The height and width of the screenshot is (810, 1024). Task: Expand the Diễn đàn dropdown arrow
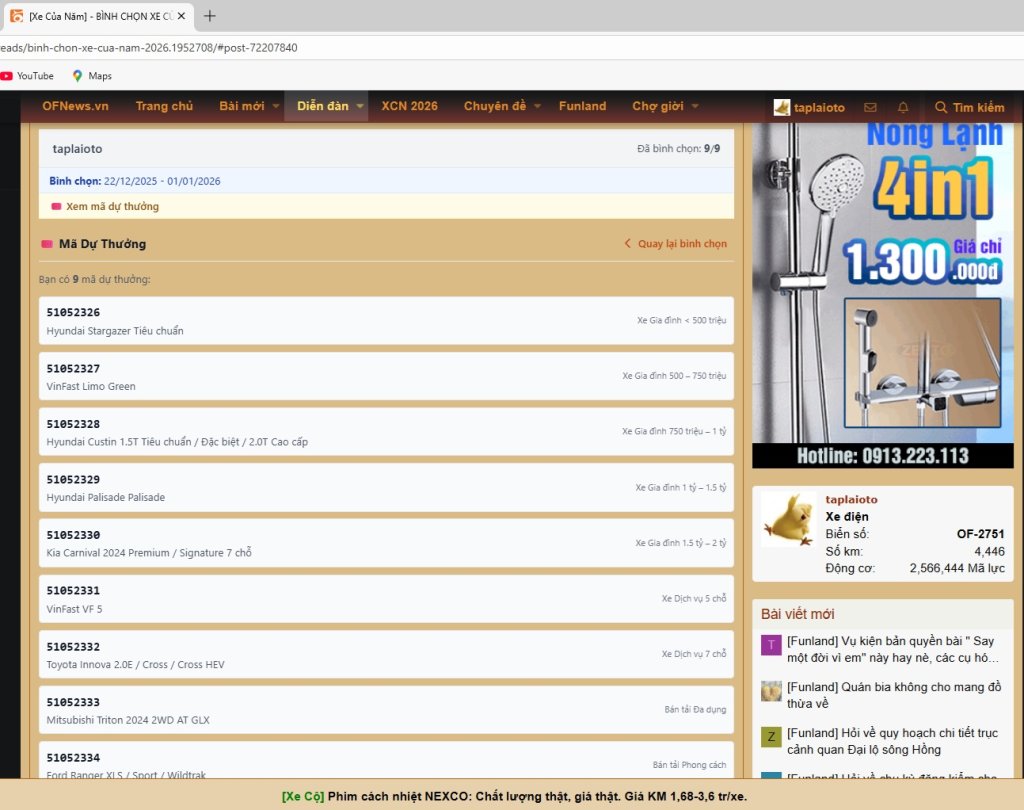coord(360,107)
